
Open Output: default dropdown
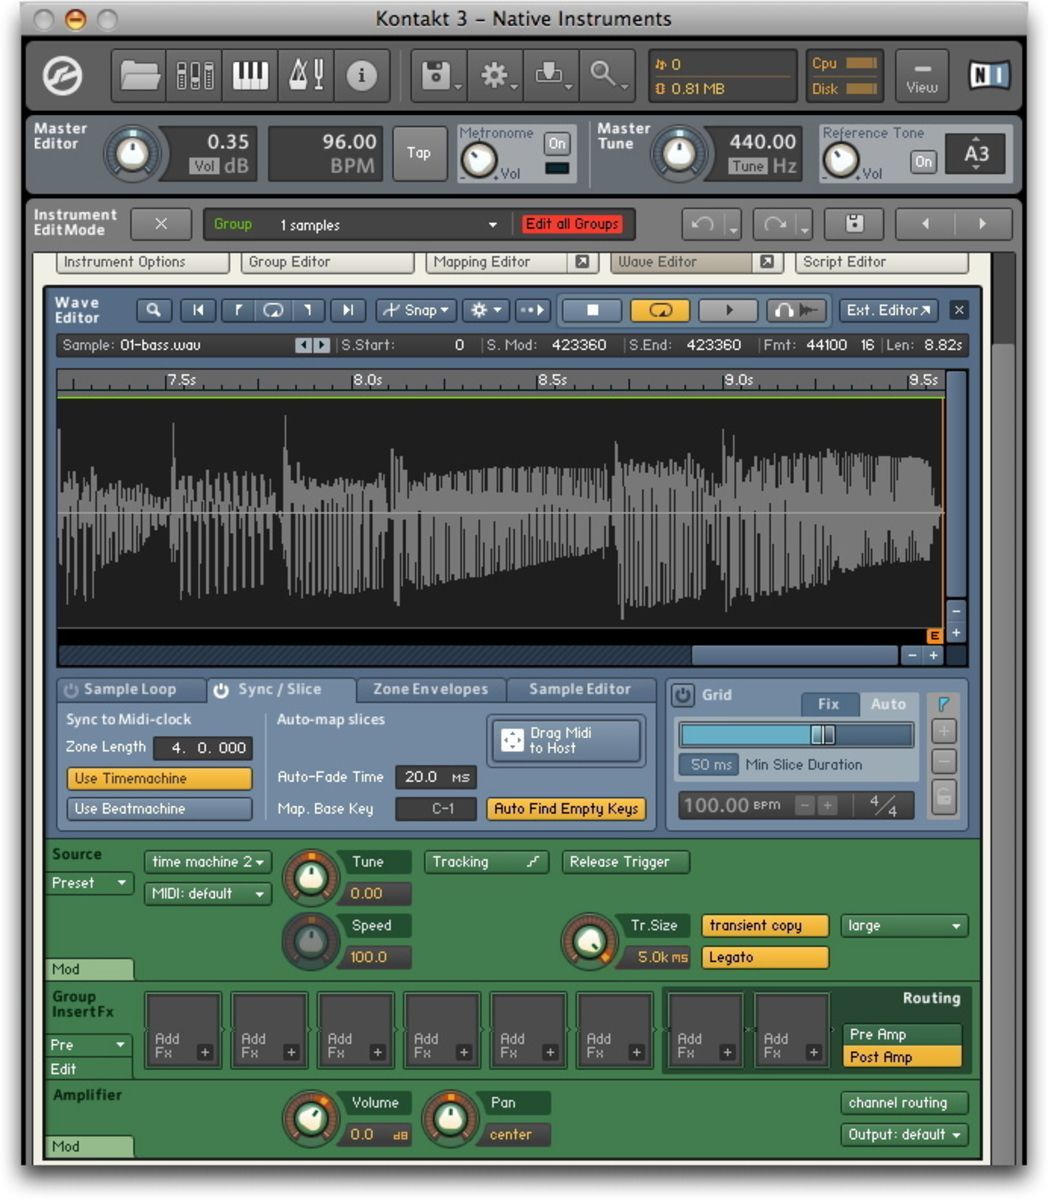click(904, 1134)
